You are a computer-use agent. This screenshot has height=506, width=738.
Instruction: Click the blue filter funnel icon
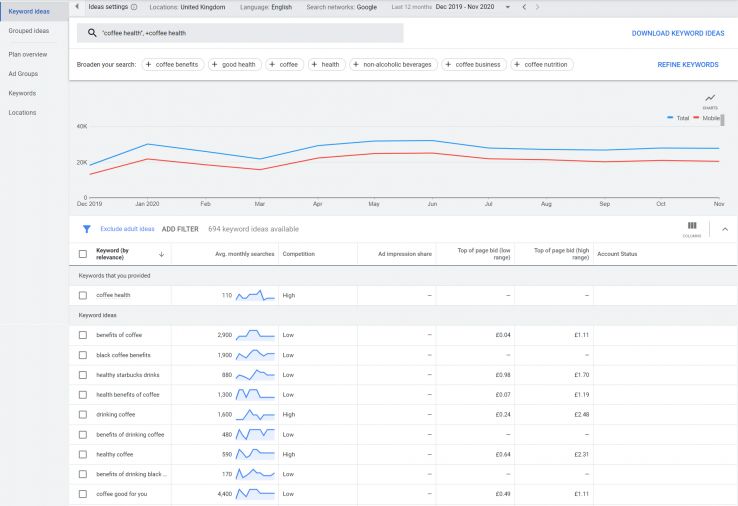coord(86,229)
